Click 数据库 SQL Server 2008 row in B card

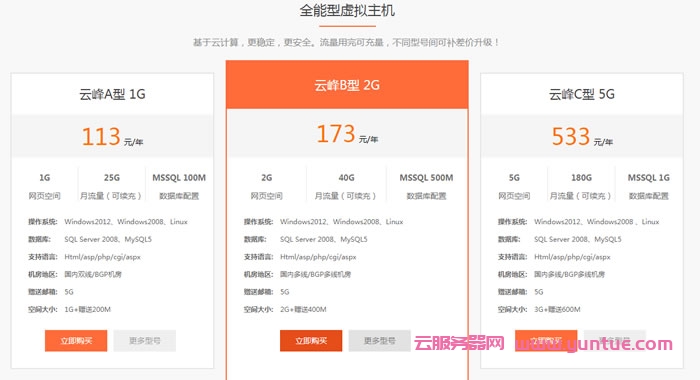(x=305, y=239)
